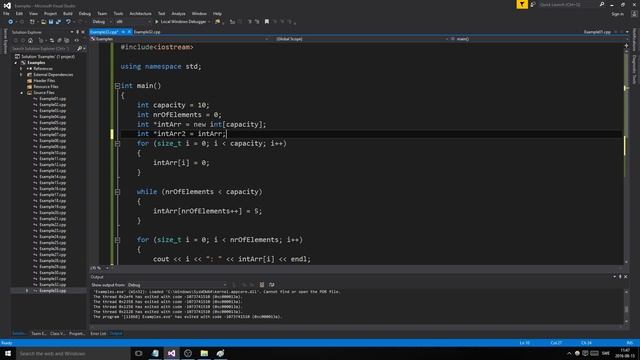Expand the References node
Image resolution: width=640 pixels, height=360 pixels.
click(x=22, y=69)
